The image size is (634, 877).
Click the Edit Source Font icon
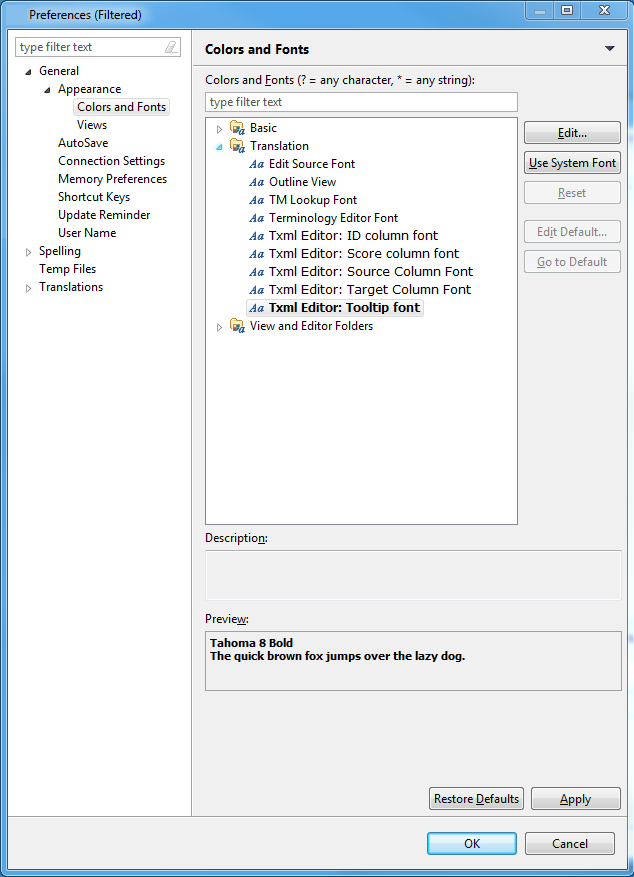257,164
